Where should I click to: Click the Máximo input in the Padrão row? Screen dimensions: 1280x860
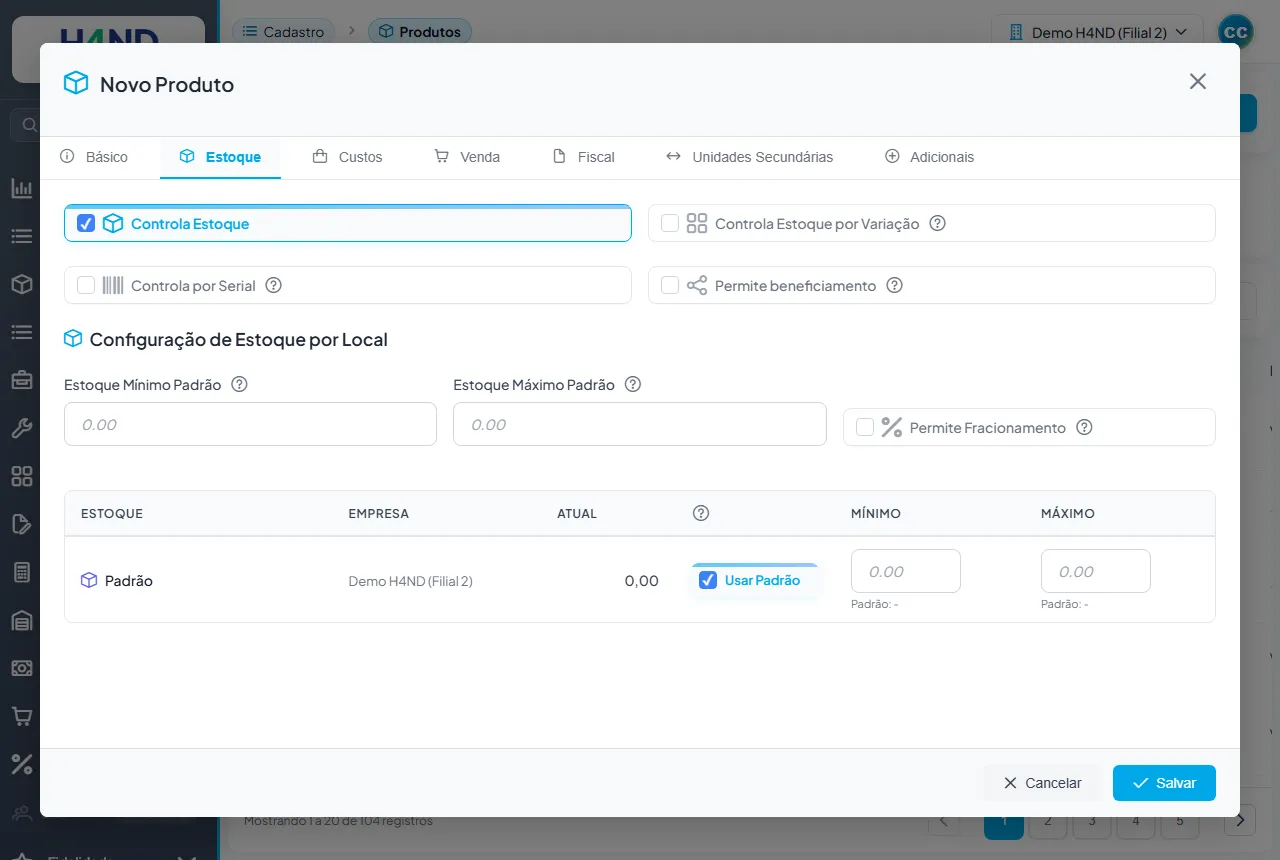pos(1096,571)
